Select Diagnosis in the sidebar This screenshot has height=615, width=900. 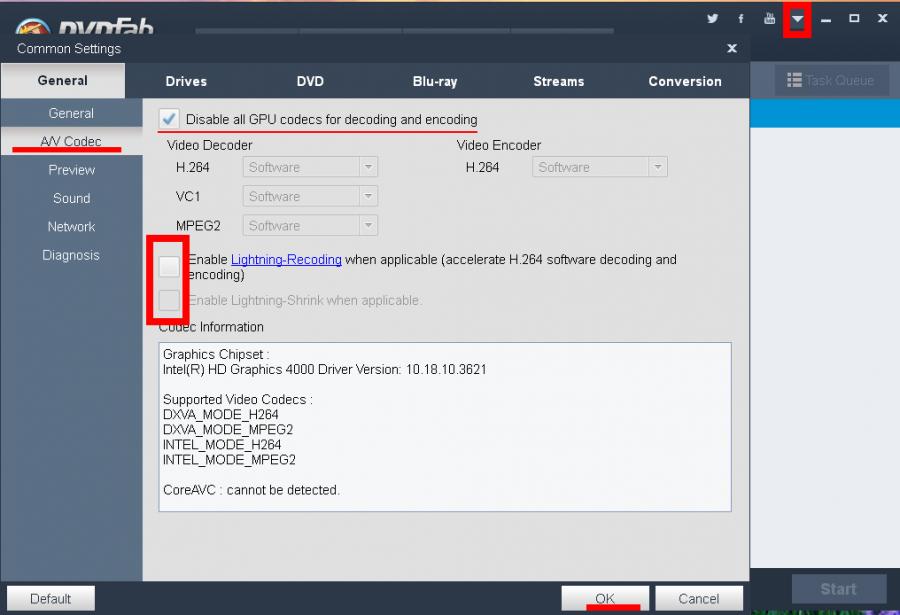pos(71,255)
